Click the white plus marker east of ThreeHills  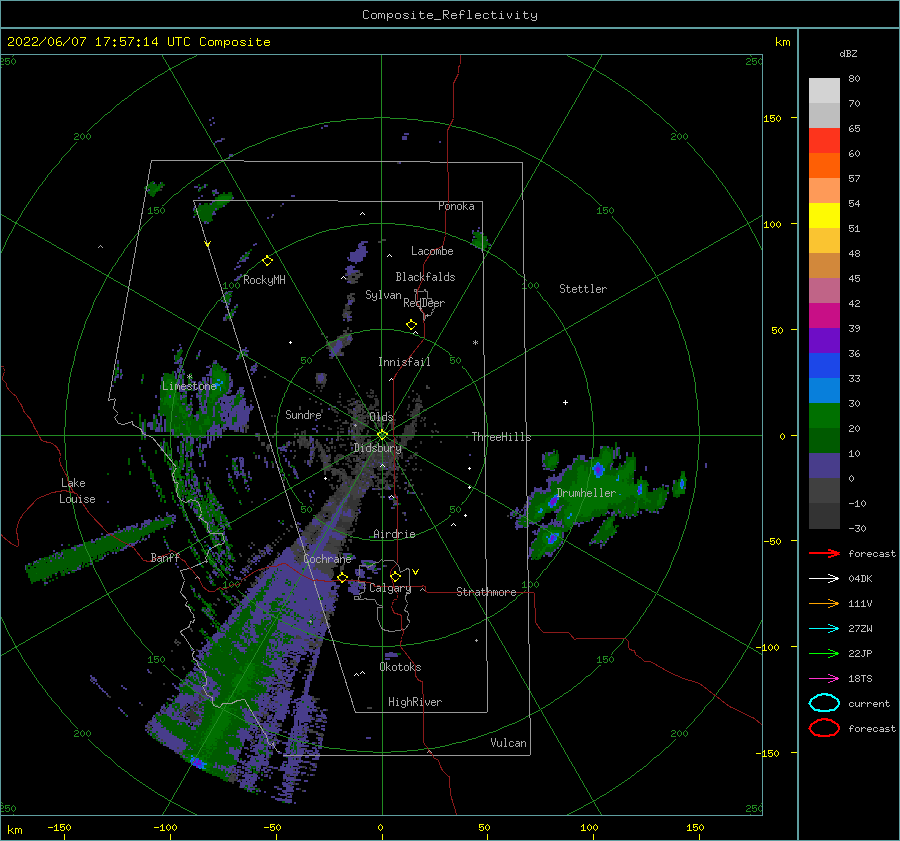coord(565,402)
